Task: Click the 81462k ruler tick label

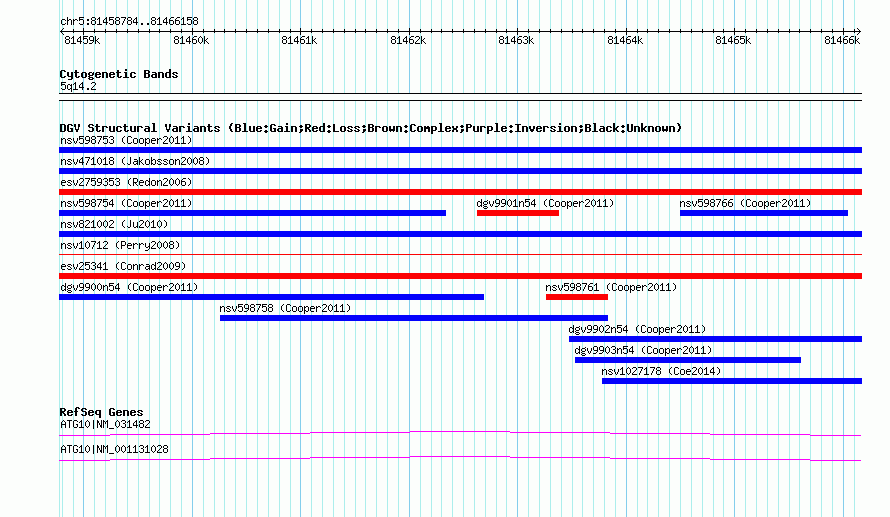Action: pos(408,40)
